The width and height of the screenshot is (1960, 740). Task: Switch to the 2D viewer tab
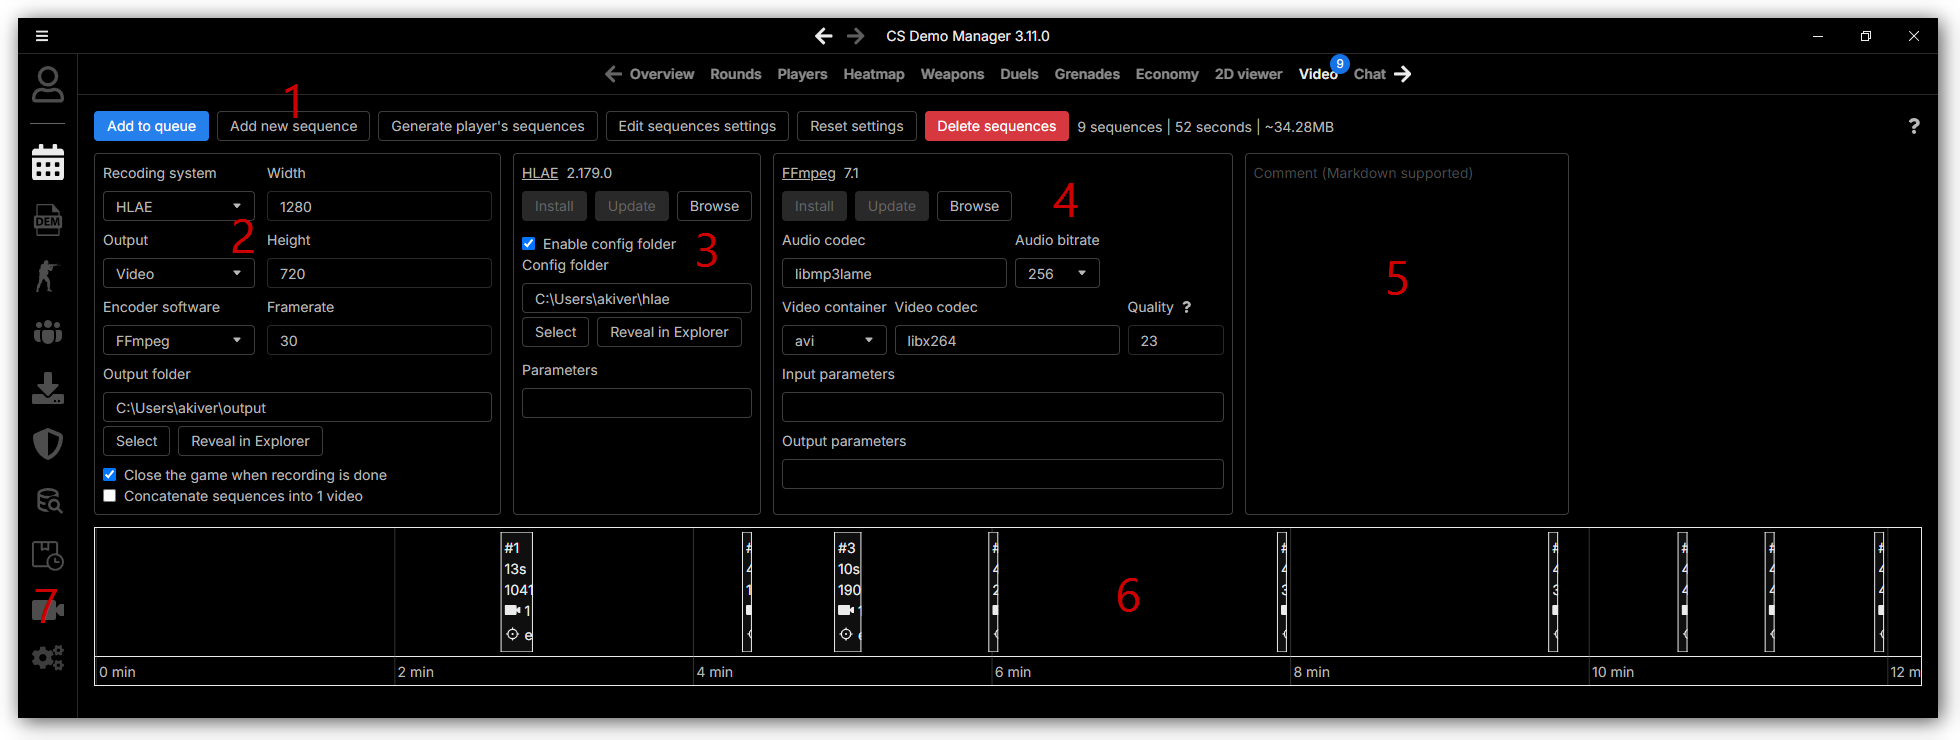point(1248,74)
